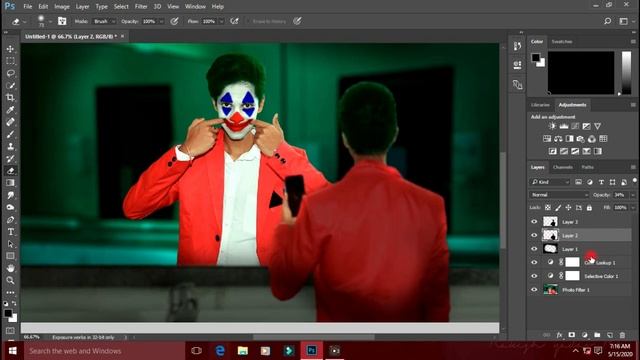
Task: Select the Hand tool
Action: pos(11,268)
